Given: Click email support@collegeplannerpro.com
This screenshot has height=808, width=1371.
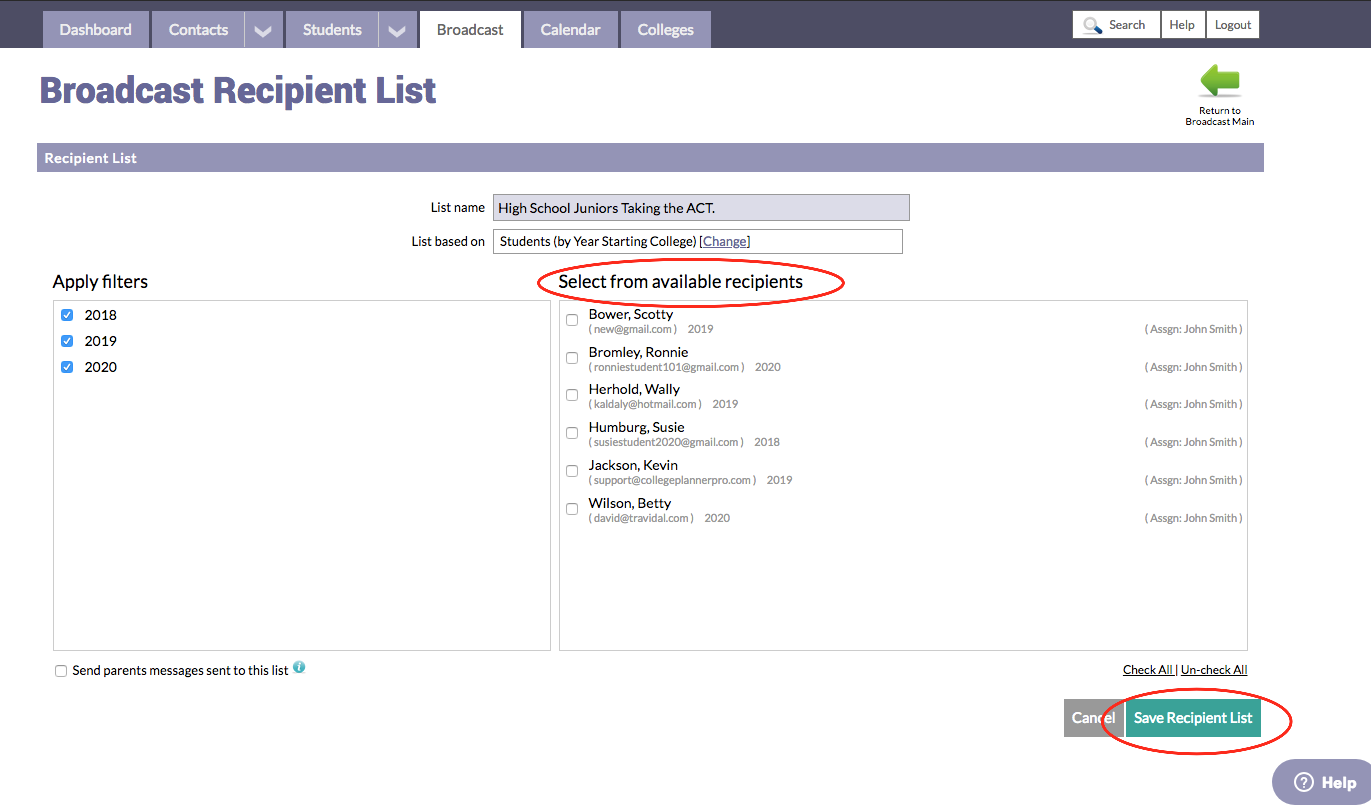Looking at the screenshot, I should click(x=672, y=480).
